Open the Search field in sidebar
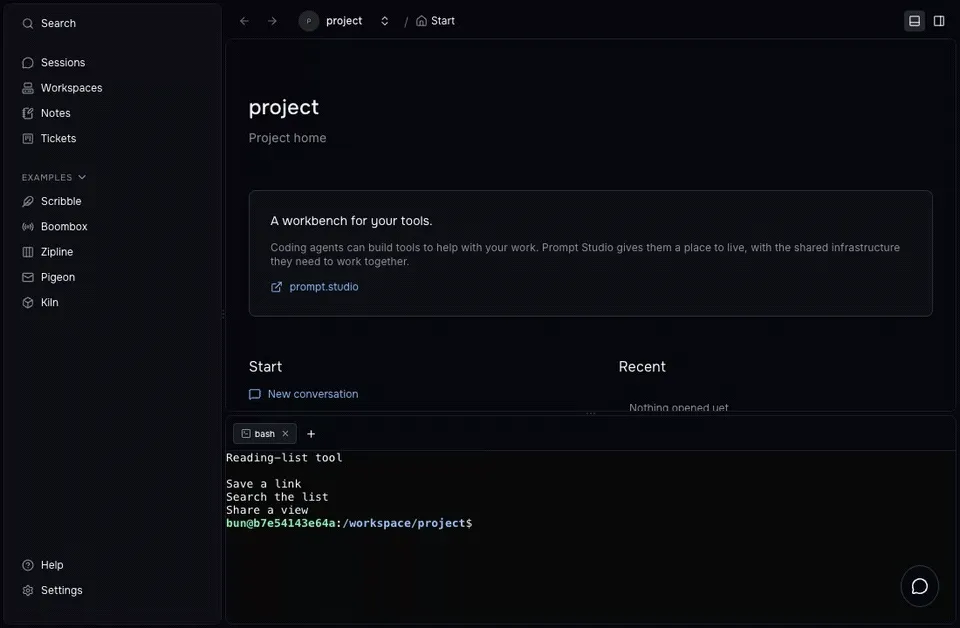Image resolution: width=960 pixels, height=628 pixels. (112, 23)
